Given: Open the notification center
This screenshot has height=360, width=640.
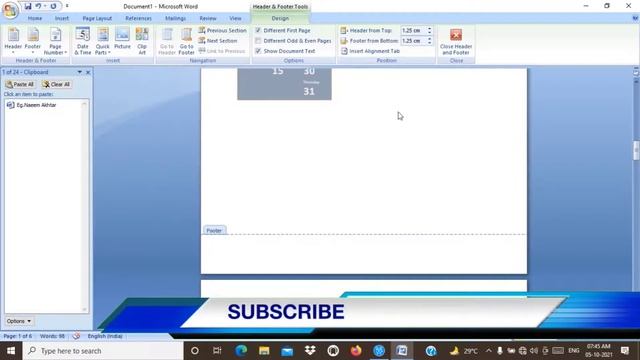Looking at the screenshot, I should tap(625, 351).
